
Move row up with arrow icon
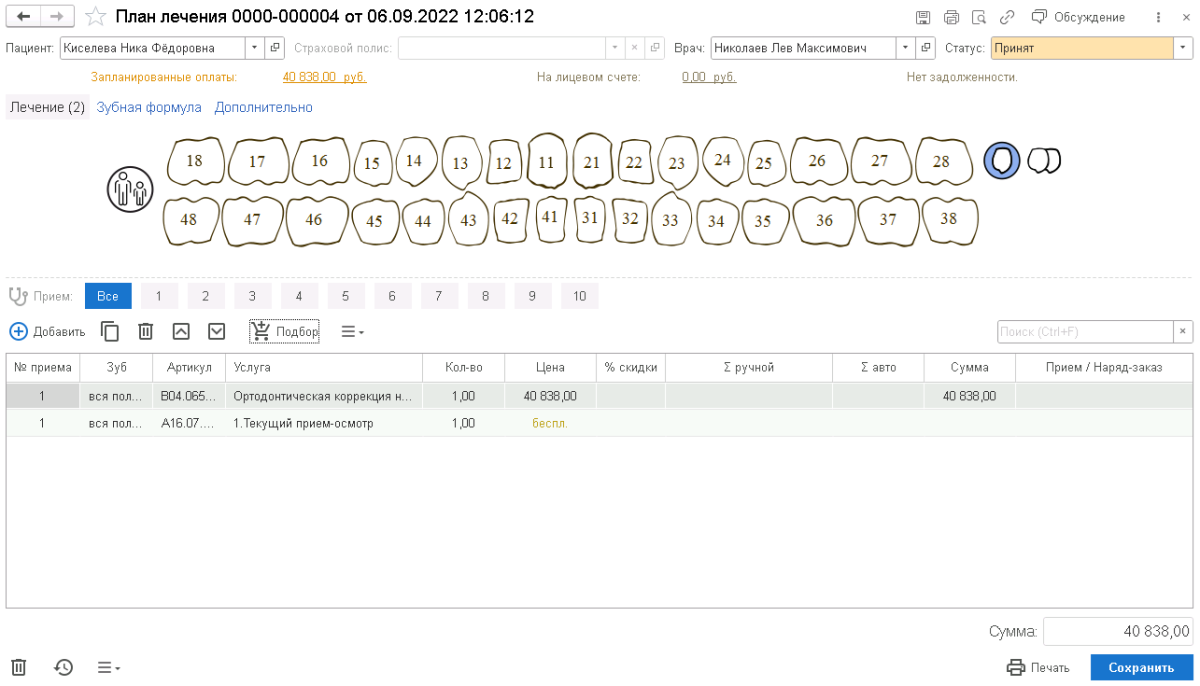pyautogui.click(x=181, y=331)
